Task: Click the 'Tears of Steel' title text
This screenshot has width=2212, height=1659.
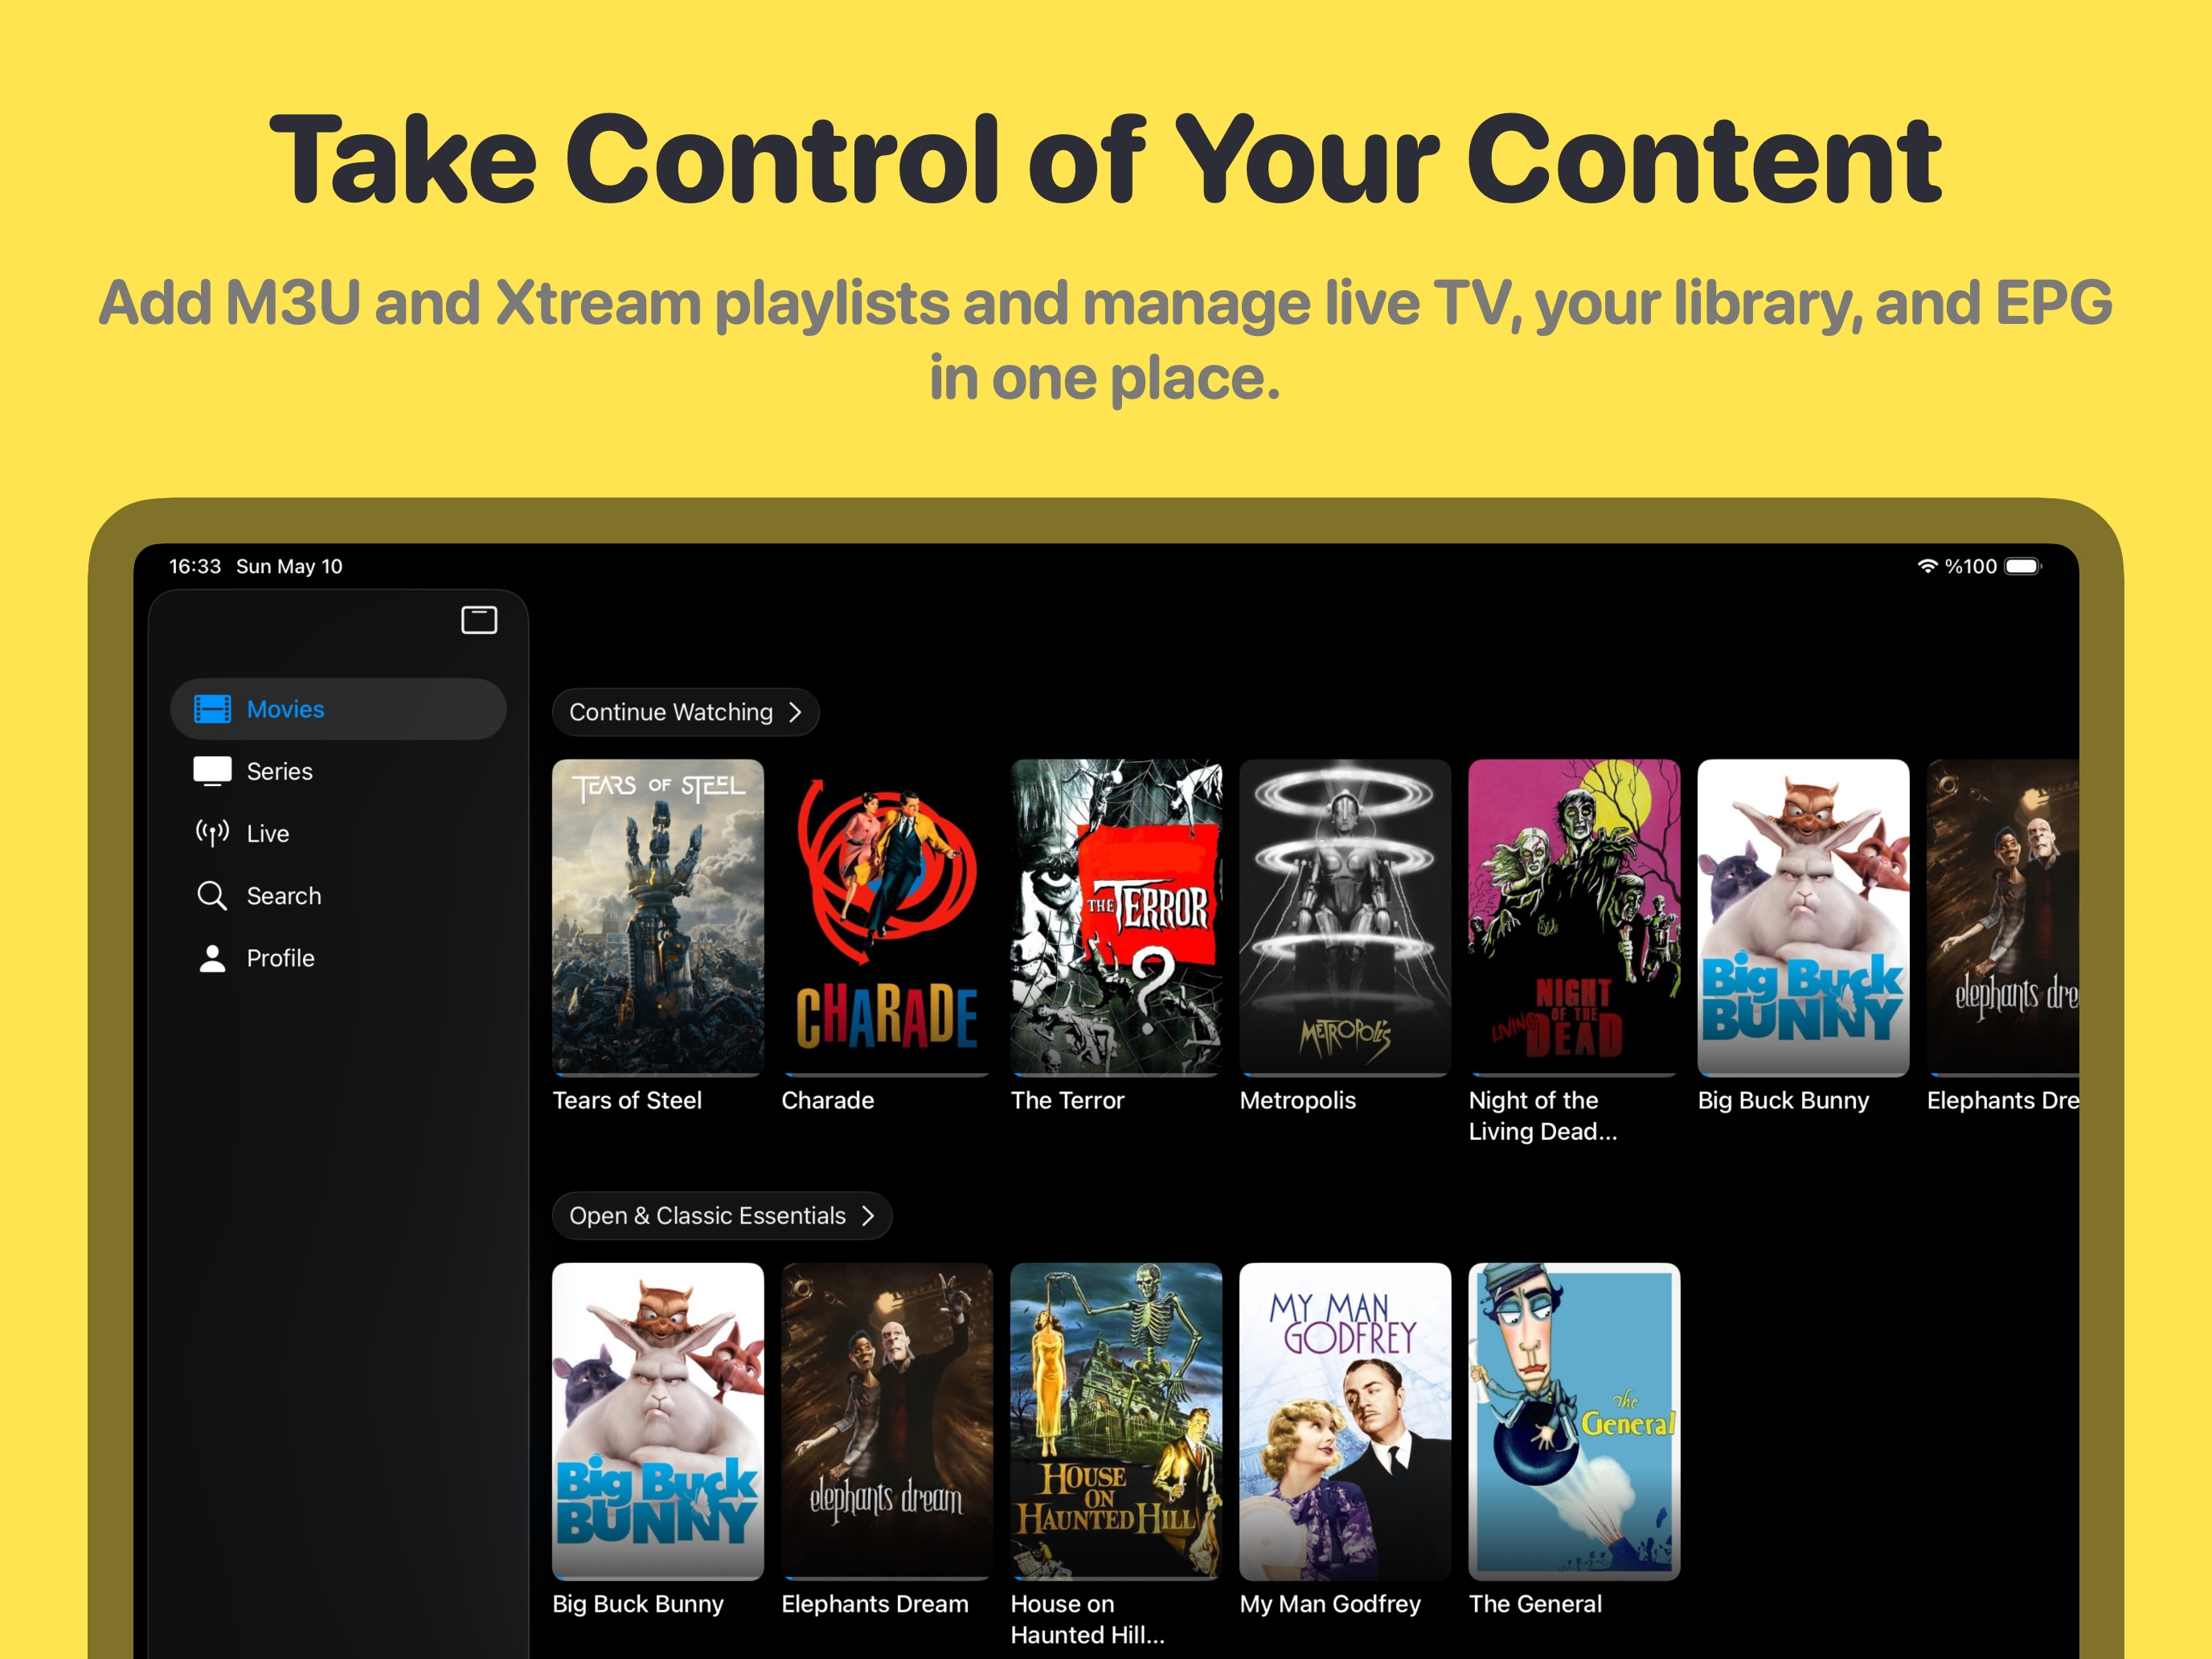Action: click(627, 1100)
